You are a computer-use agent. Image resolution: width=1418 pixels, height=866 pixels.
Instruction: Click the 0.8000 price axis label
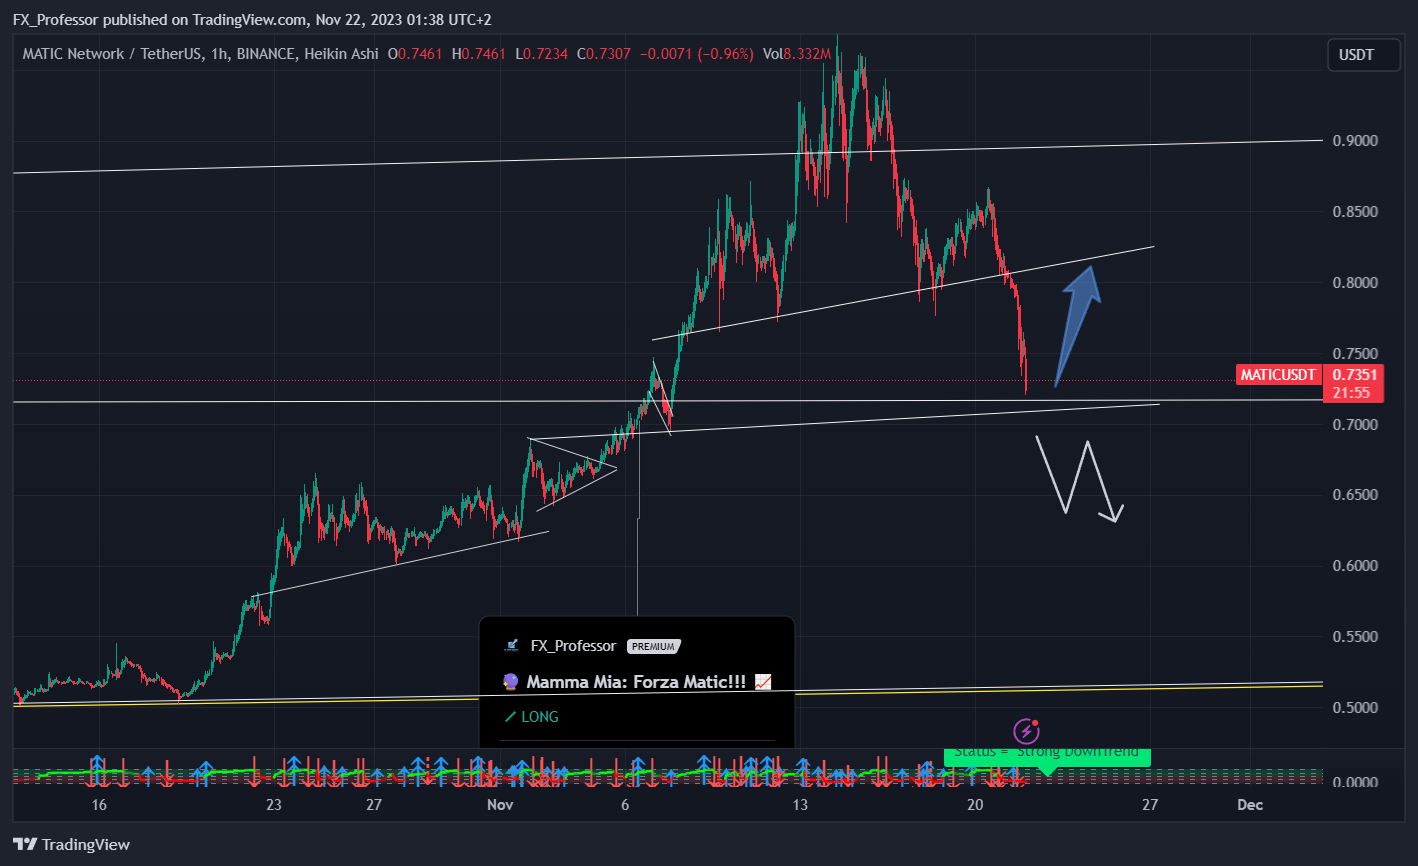tap(1355, 283)
